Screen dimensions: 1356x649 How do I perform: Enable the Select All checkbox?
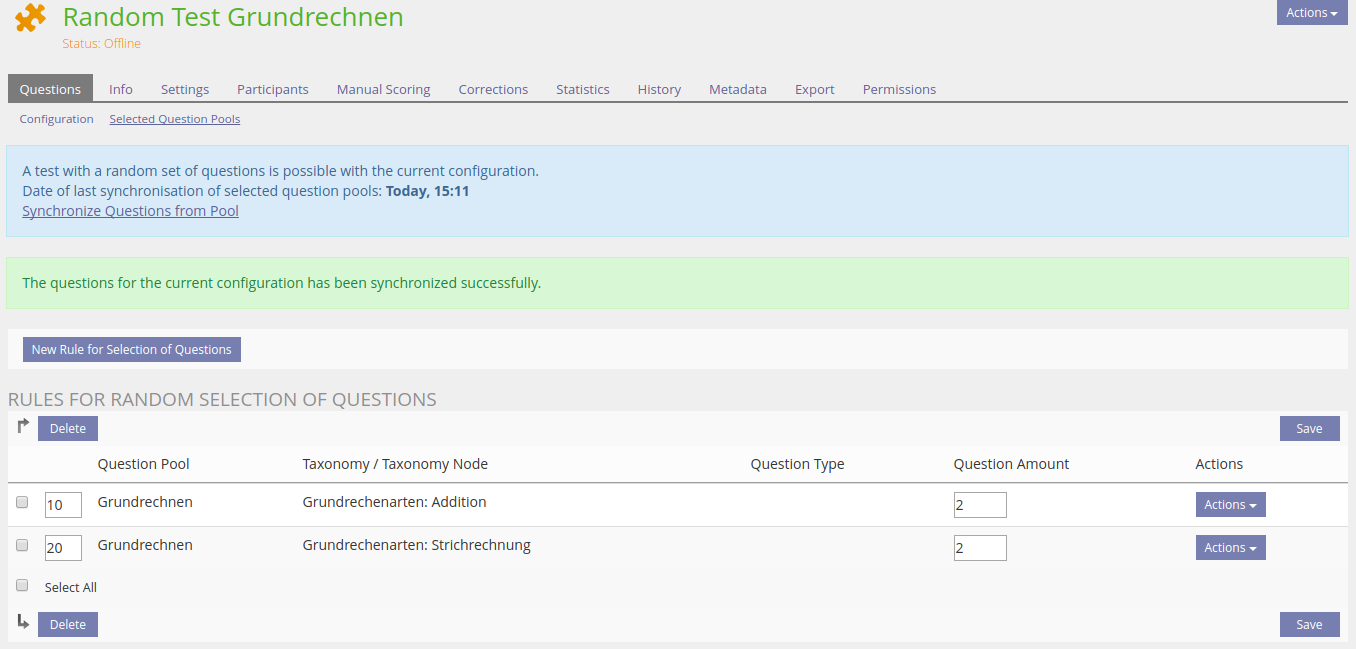22,586
